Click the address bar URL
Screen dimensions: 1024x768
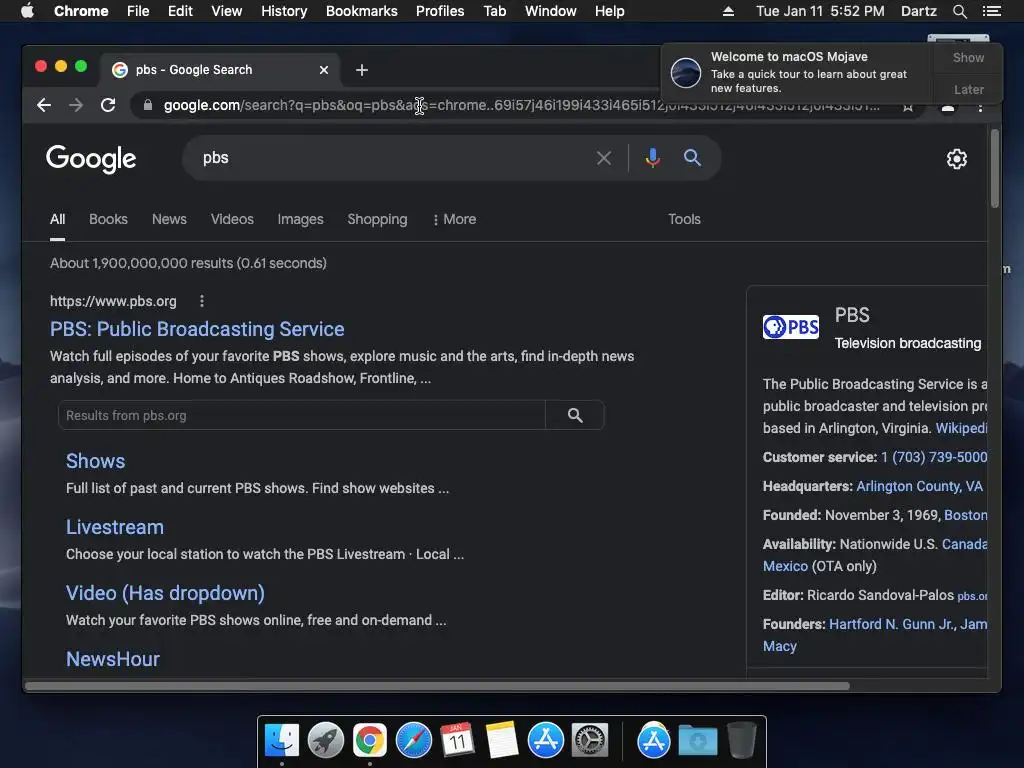(x=521, y=105)
